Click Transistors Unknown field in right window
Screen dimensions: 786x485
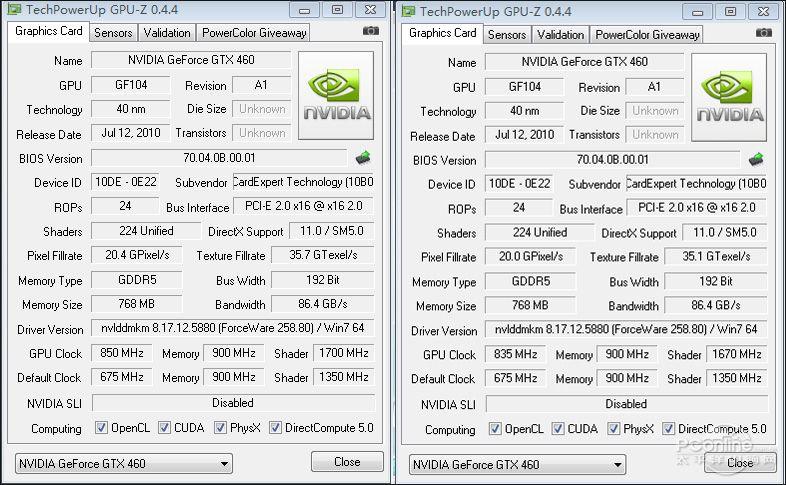click(655, 135)
